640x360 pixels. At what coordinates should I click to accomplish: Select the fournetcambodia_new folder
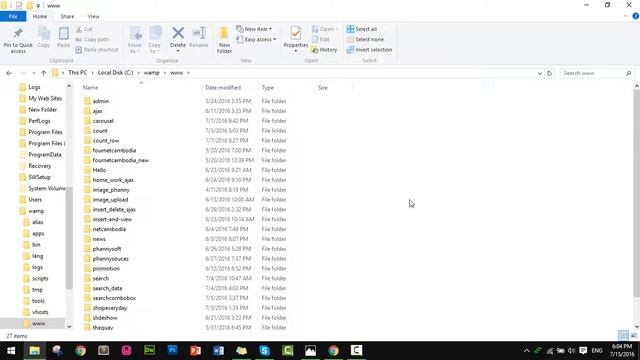[x=121, y=160]
